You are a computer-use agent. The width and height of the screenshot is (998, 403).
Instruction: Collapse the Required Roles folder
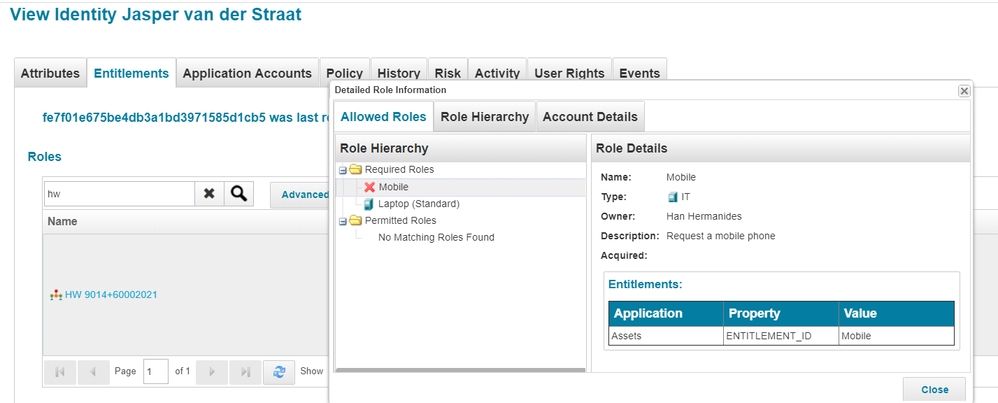coord(342,170)
